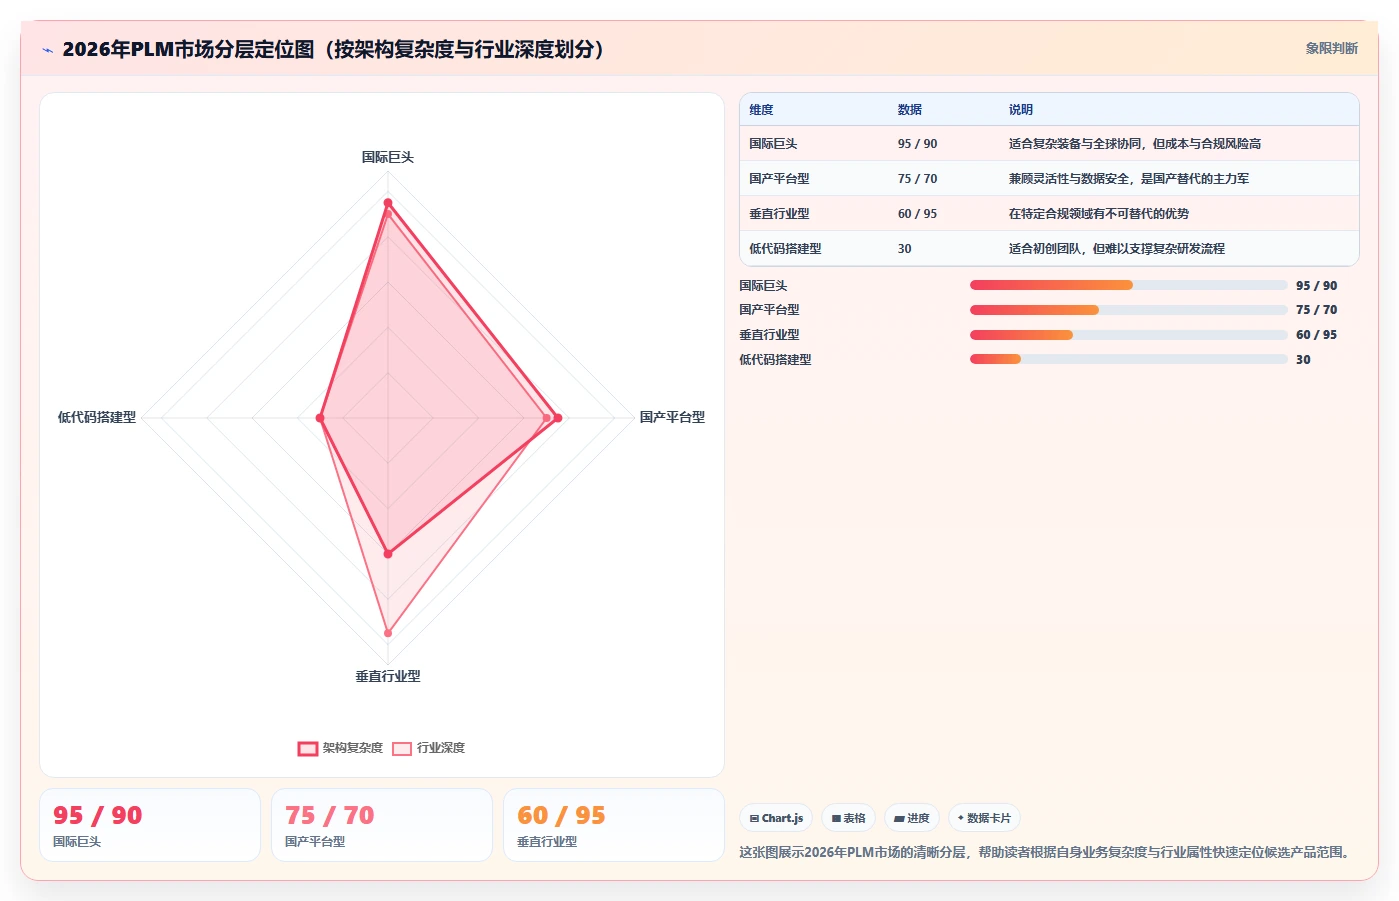Image resolution: width=1399 pixels, height=901 pixels.
Task: Click the 国际巨头 progress bar
Action: (1128, 285)
